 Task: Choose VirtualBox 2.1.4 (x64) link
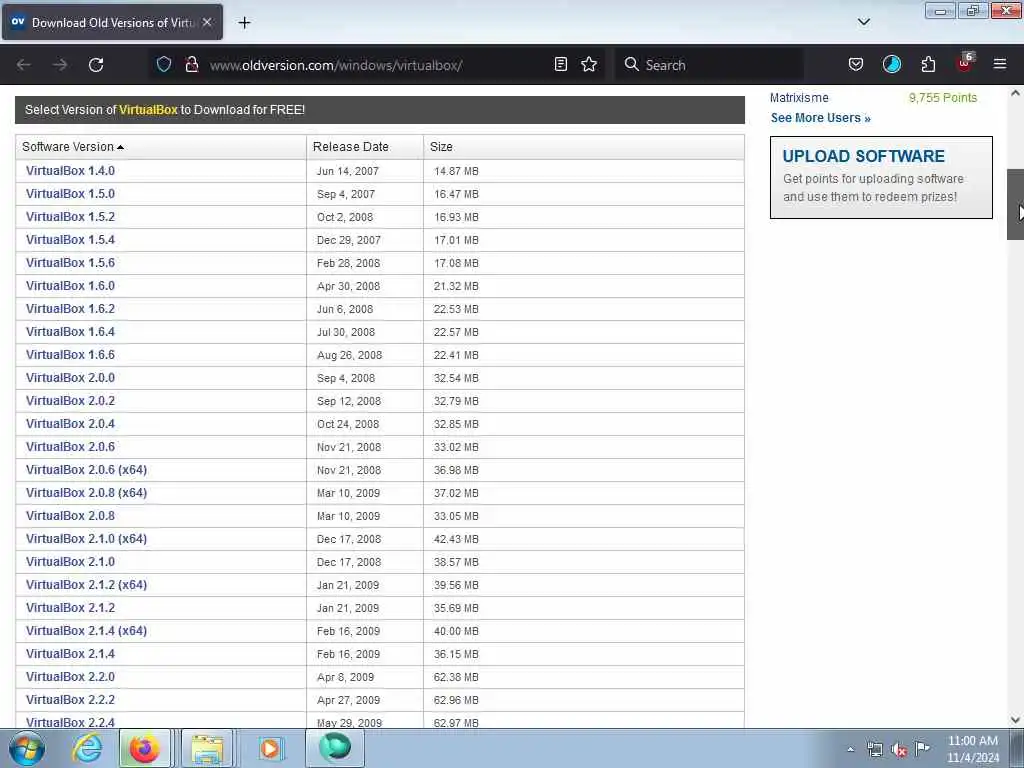point(86,631)
